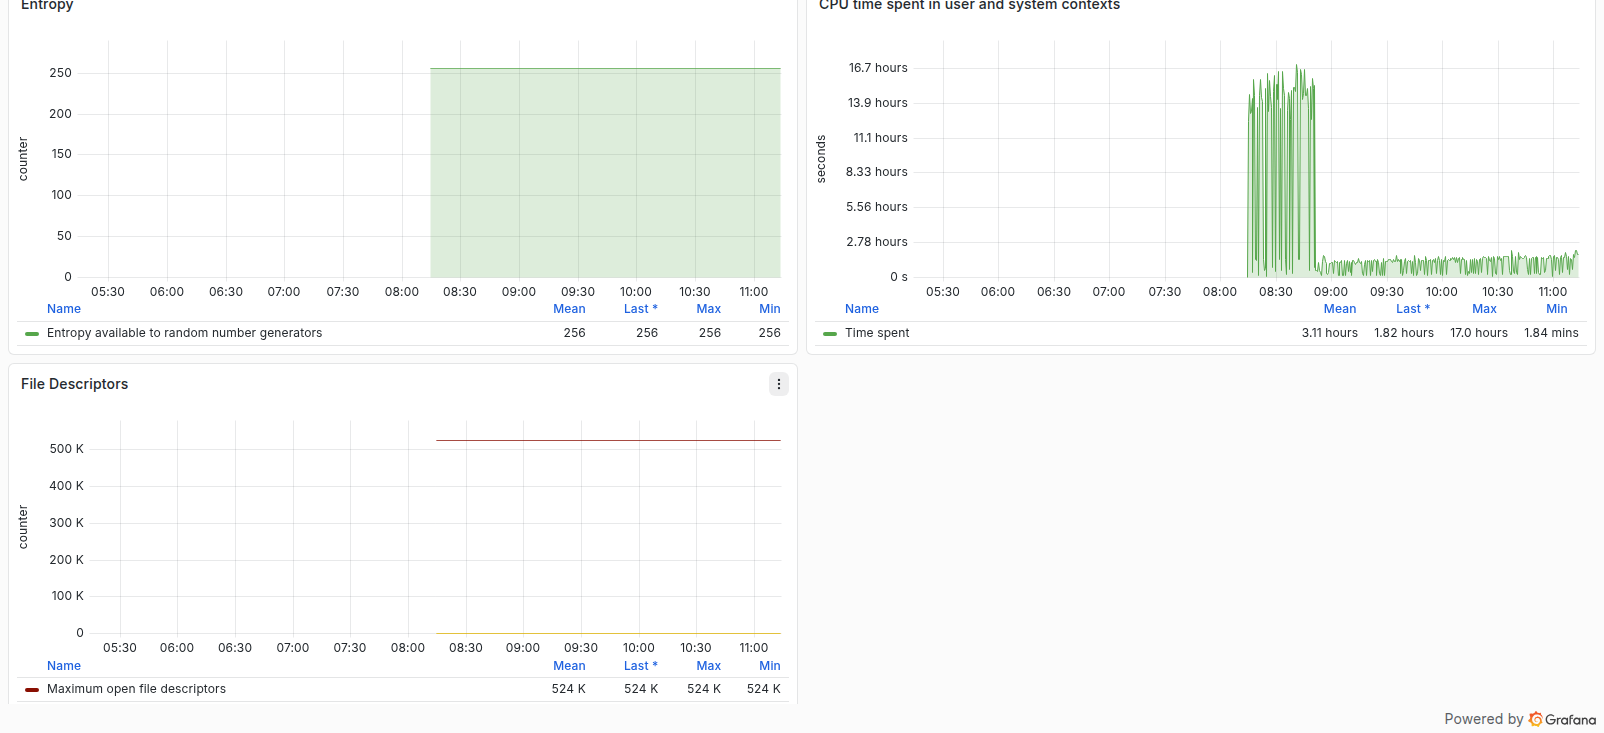Click the CPU usage spike in chart
Screen dimensions: 1604x733
tap(1282, 170)
